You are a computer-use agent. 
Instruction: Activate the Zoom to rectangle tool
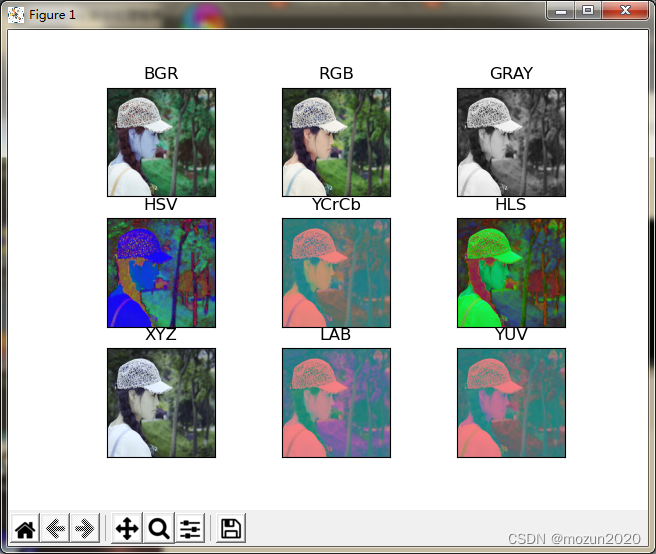point(159,528)
